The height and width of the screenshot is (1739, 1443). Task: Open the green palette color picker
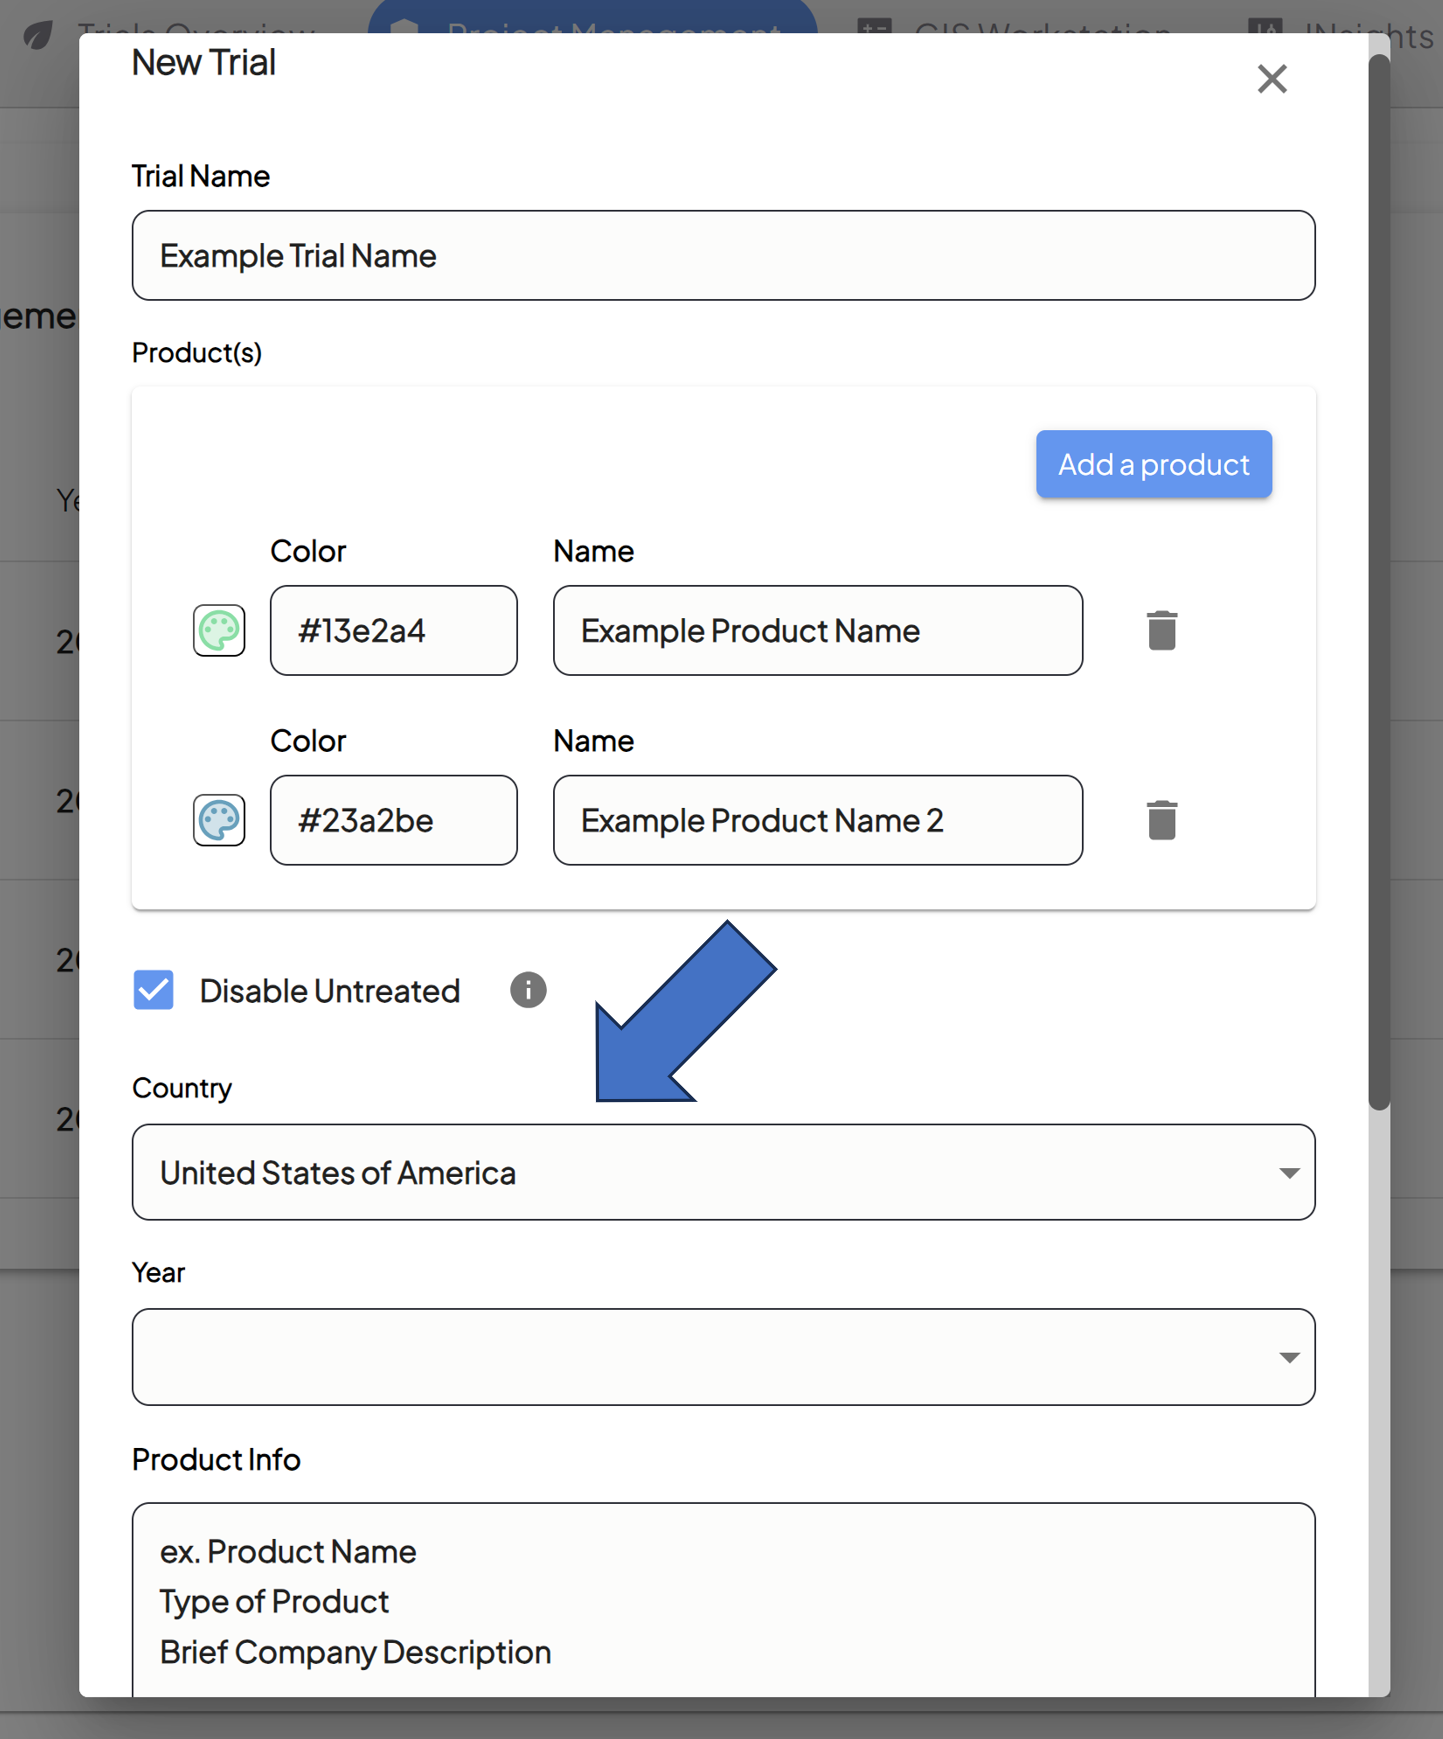219,631
